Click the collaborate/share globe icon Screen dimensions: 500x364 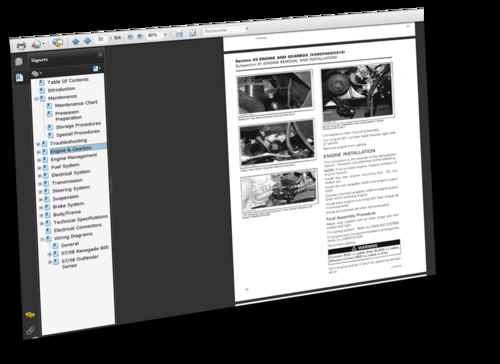pyautogui.click(x=57, y=42)
